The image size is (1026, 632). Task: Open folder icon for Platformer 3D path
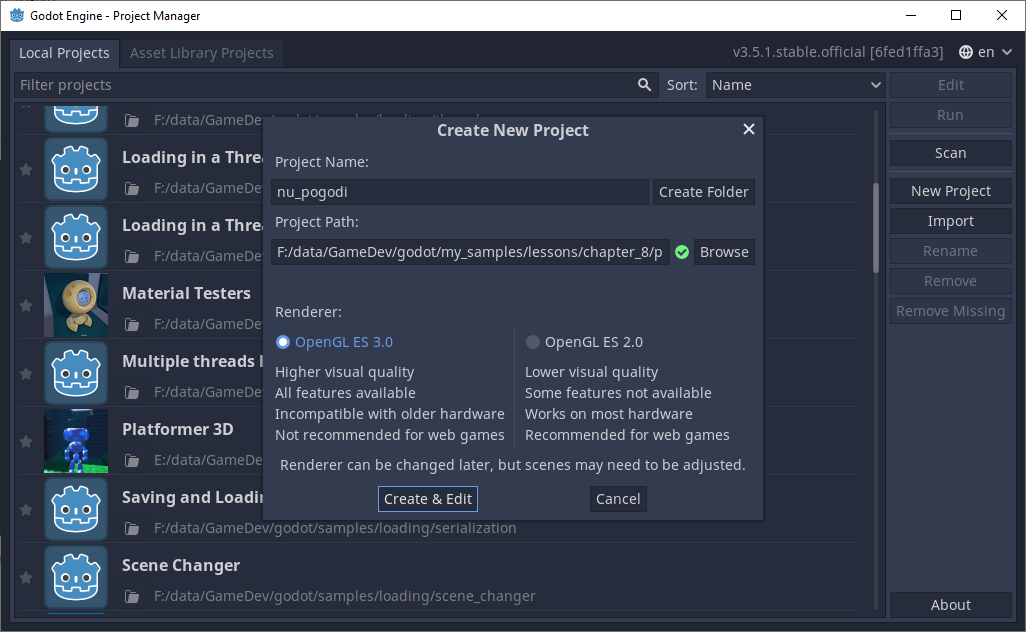[x=132, y=461]
